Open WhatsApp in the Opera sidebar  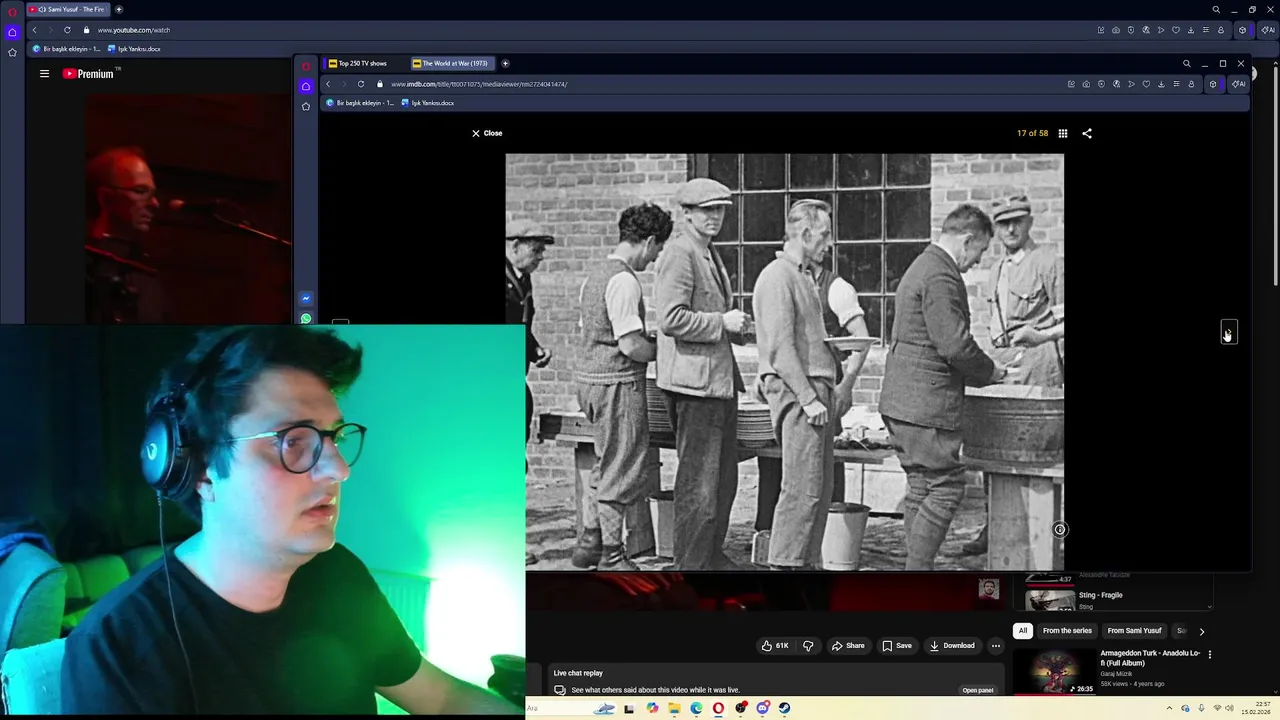pyautogui.click(x=306, y=318)
